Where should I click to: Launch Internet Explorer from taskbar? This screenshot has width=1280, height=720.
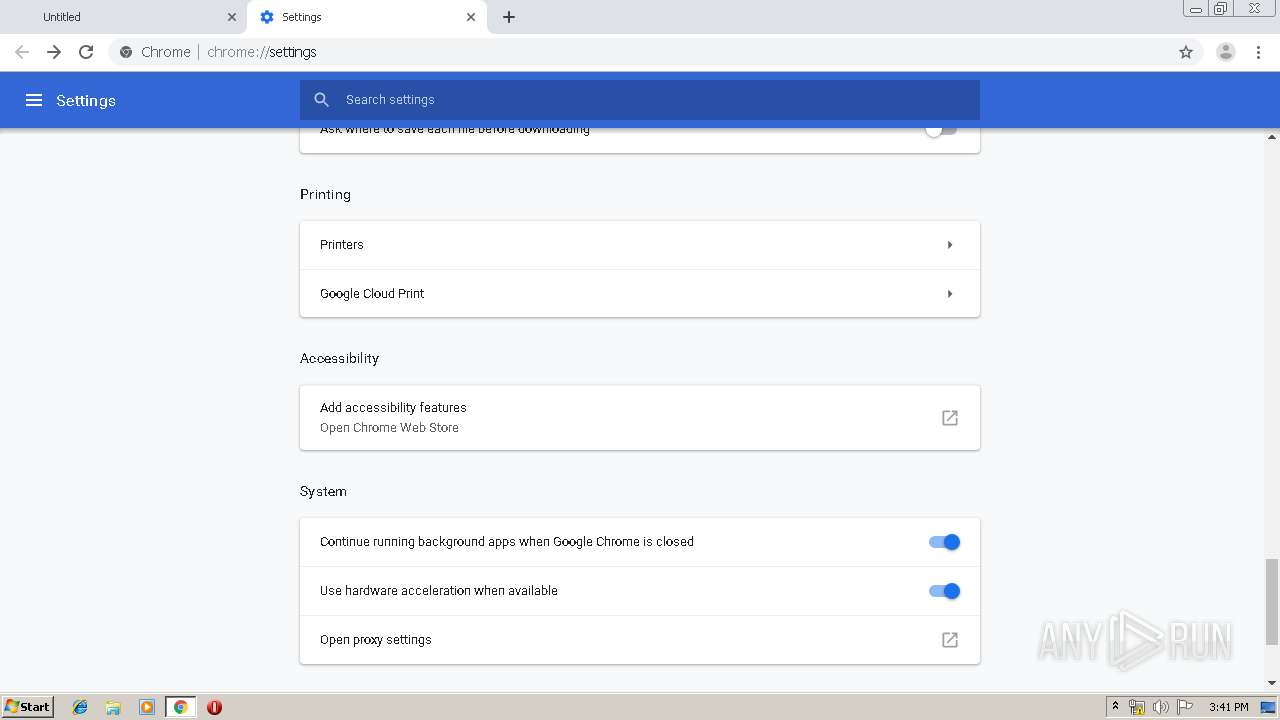(80, 707)
